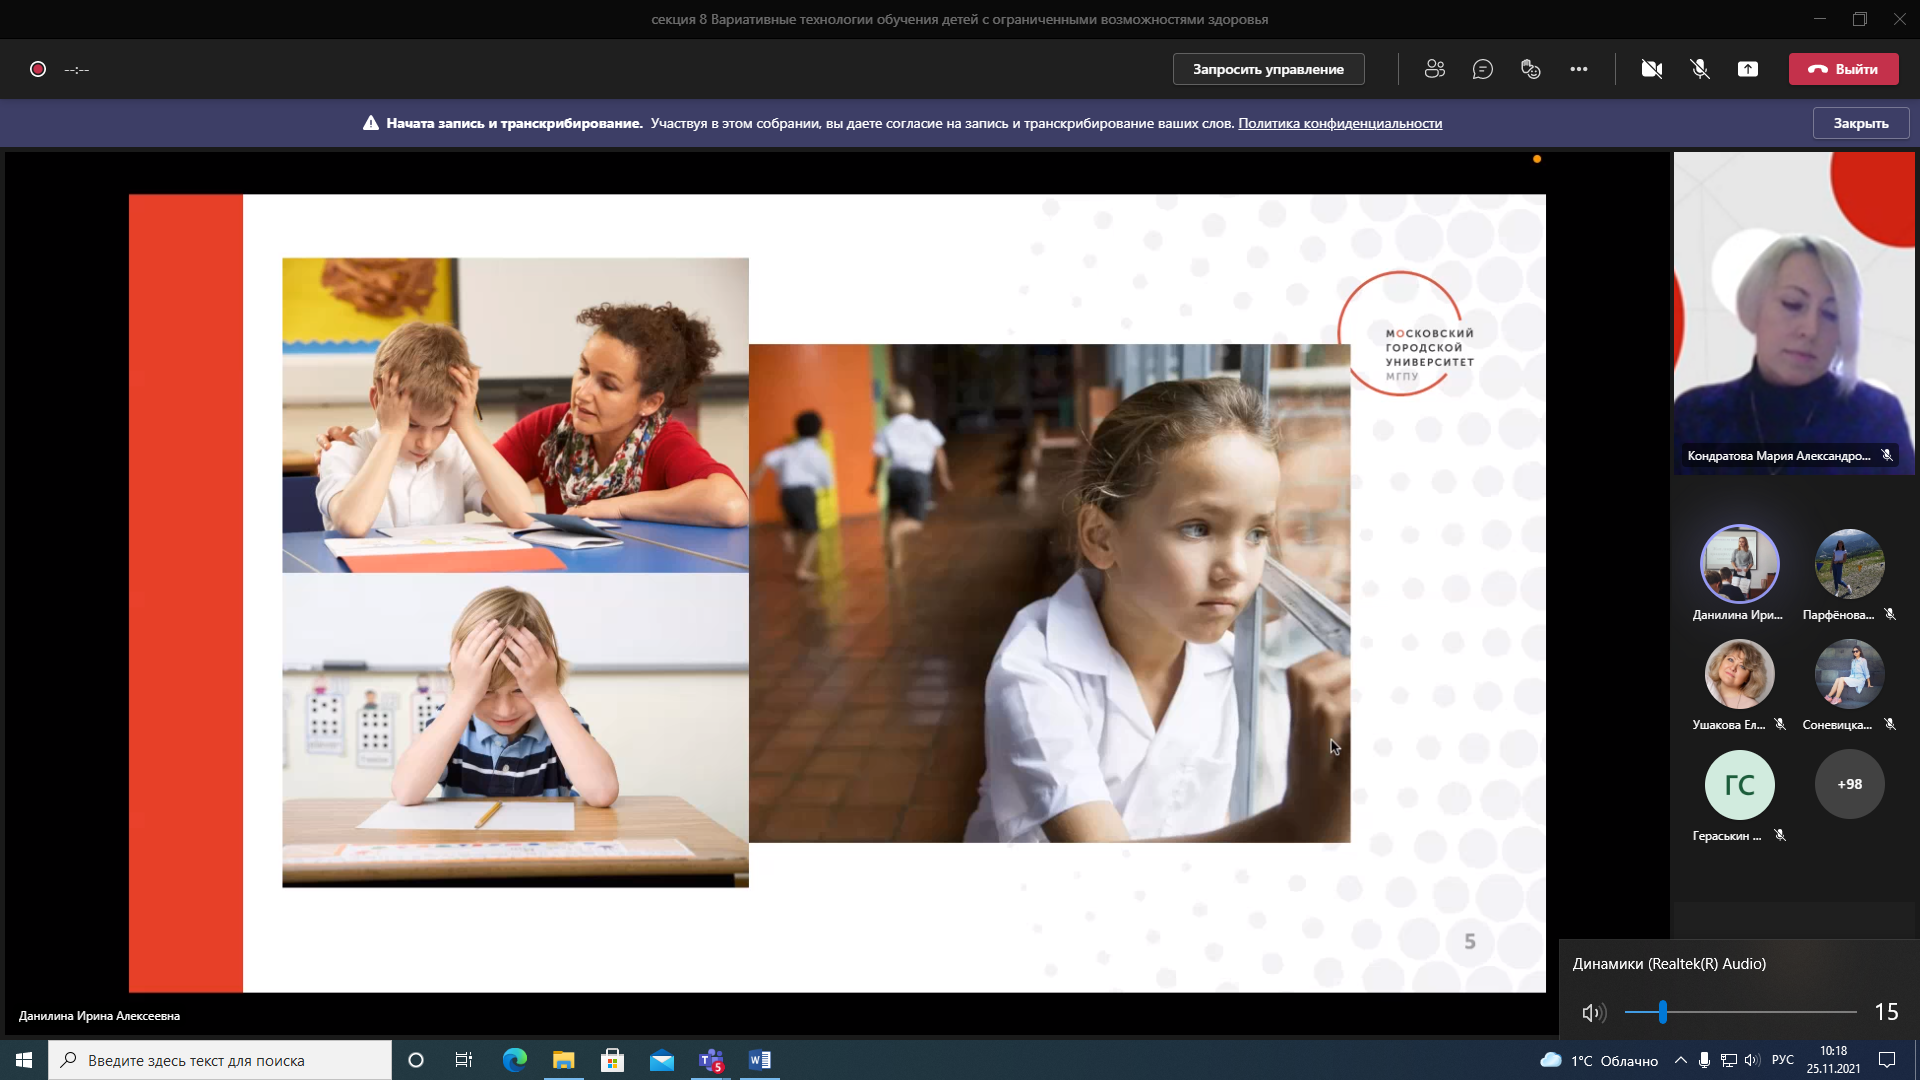1920x1080 pixels.
Task: Click the ГС participant avatar
Action: [x=1739, y=784]
